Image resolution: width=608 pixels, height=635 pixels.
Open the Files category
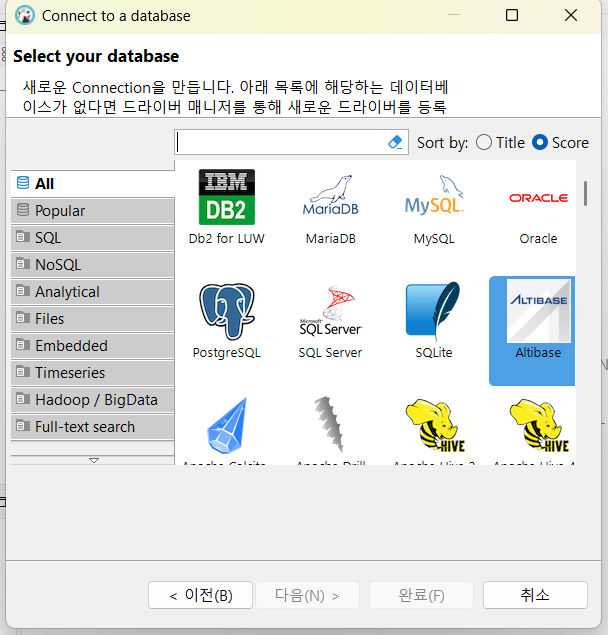click(x=93, y=319)
